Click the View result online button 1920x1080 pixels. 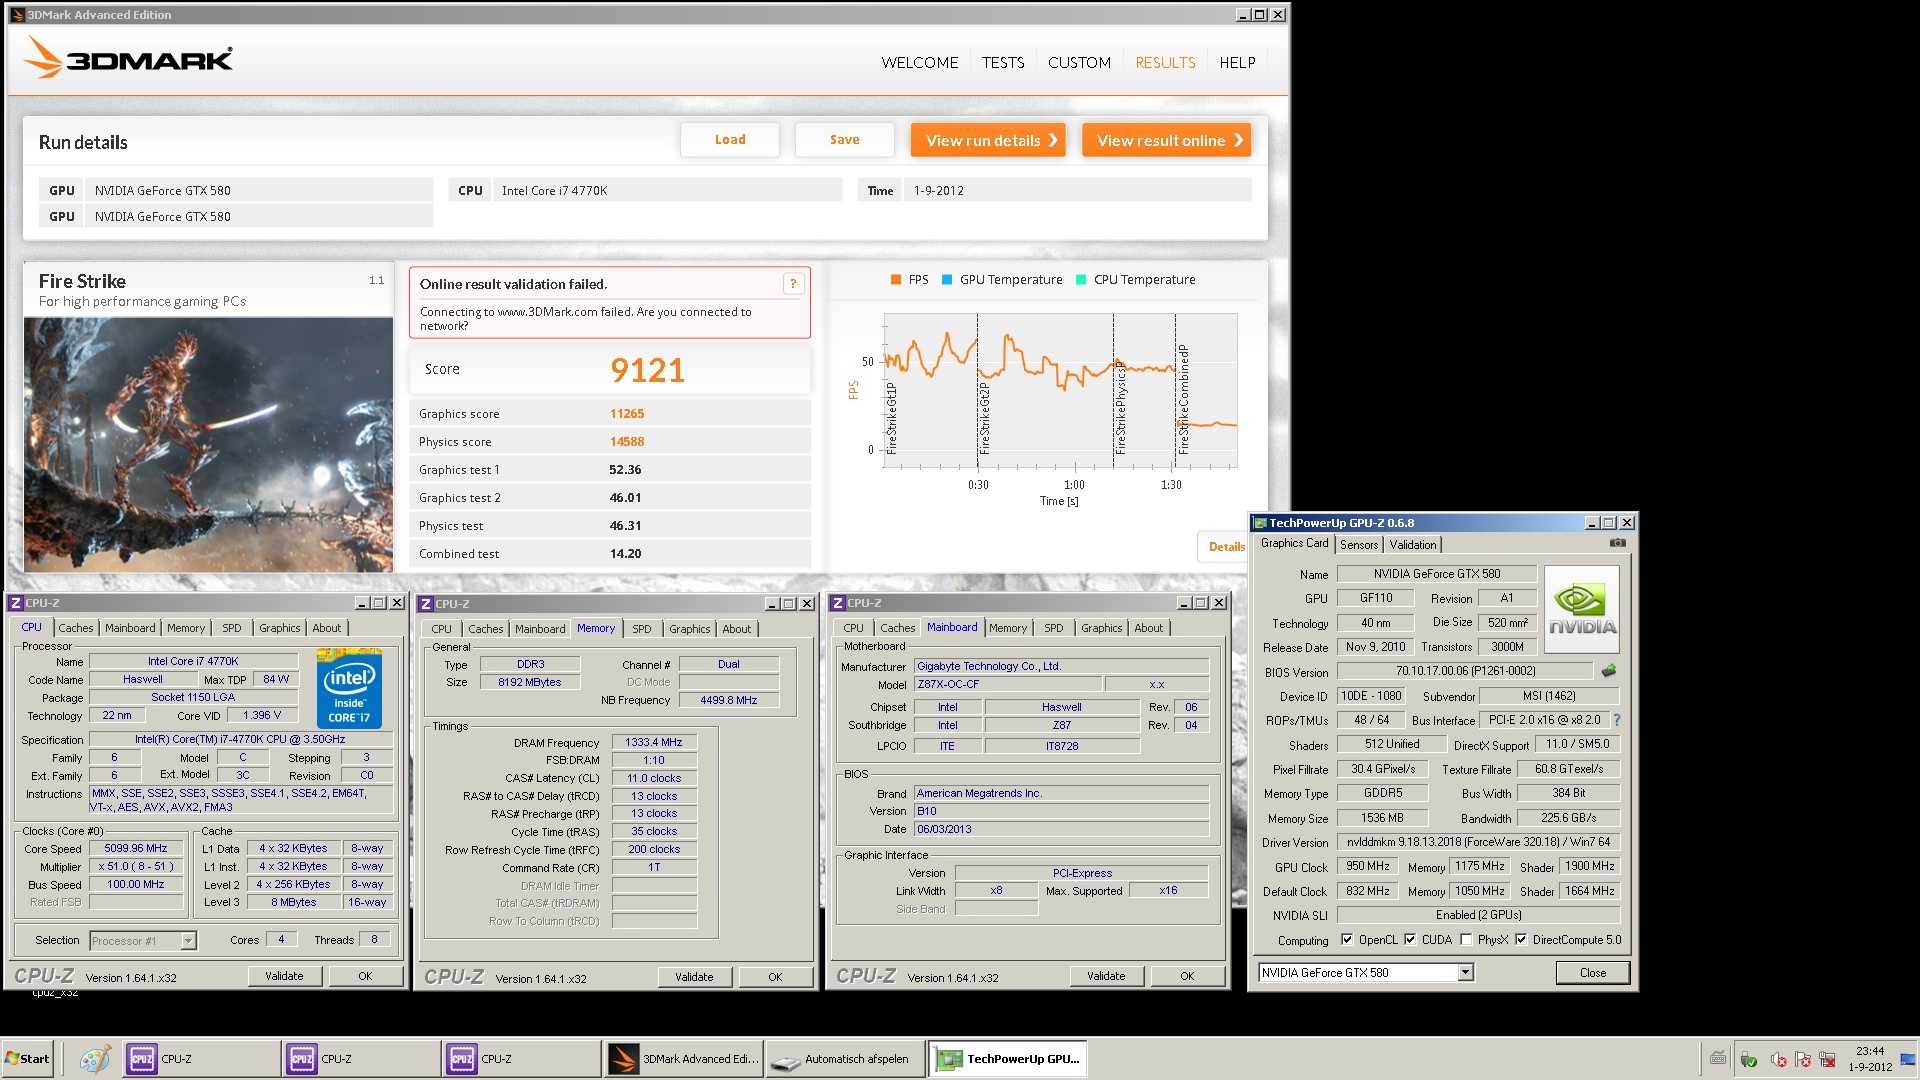[1166, 140]
